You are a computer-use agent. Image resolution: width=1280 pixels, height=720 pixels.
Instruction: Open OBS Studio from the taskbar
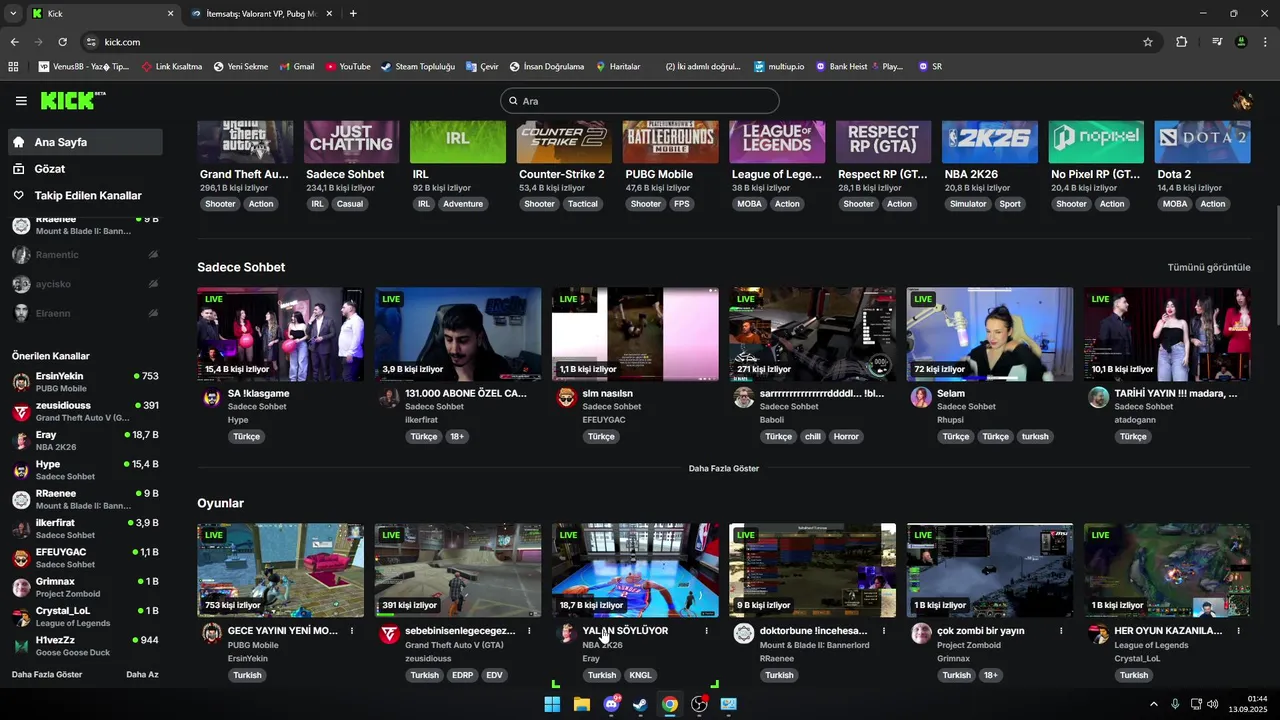coord(699,704)
